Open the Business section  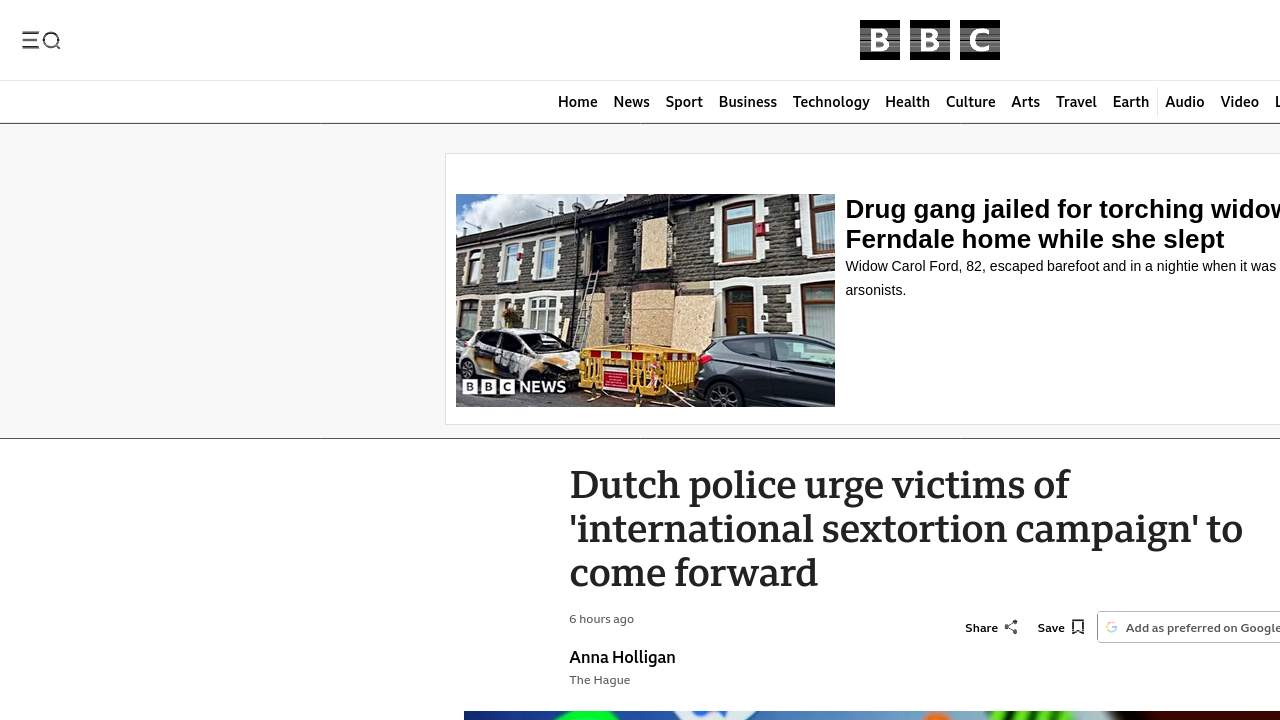(x=747, y=102)
